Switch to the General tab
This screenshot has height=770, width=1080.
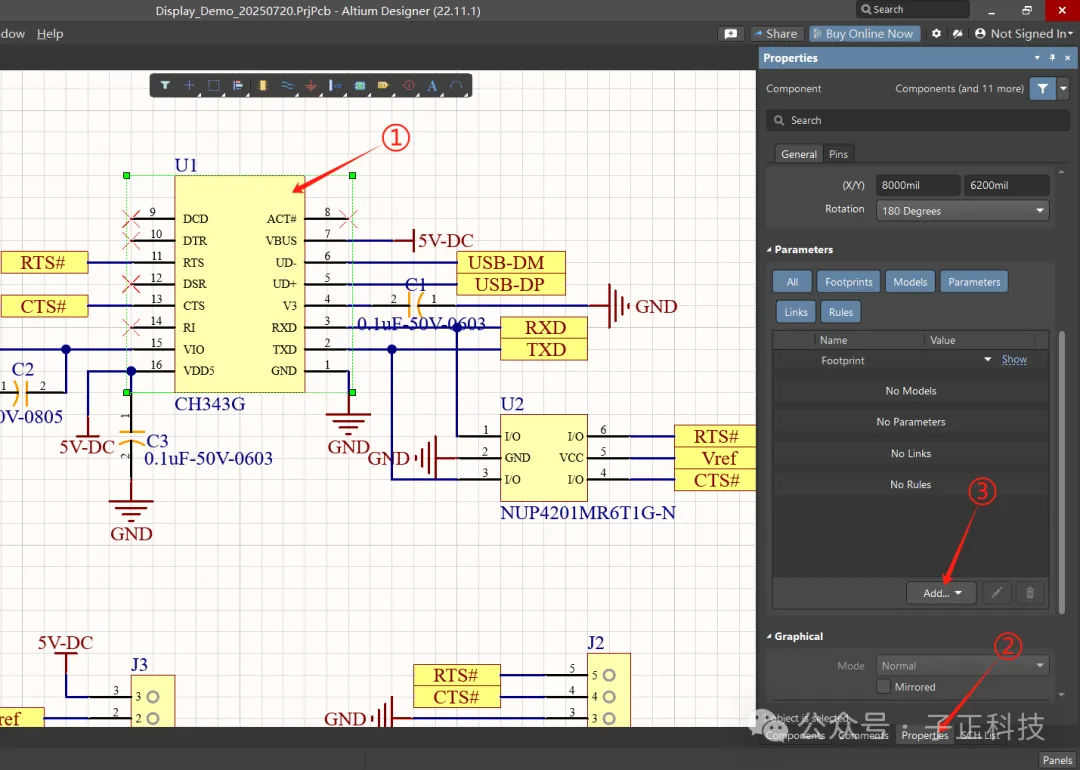tap(799, 154)
